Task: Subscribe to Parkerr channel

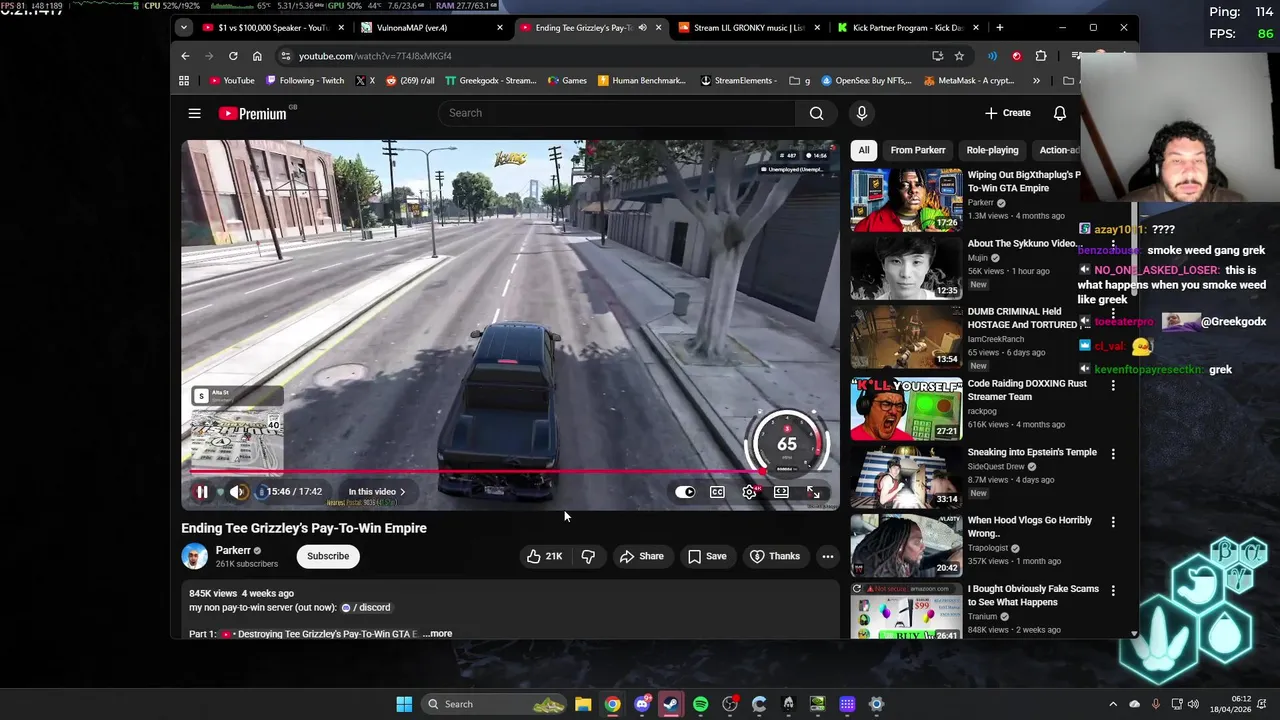Action: tap(328, 556)
